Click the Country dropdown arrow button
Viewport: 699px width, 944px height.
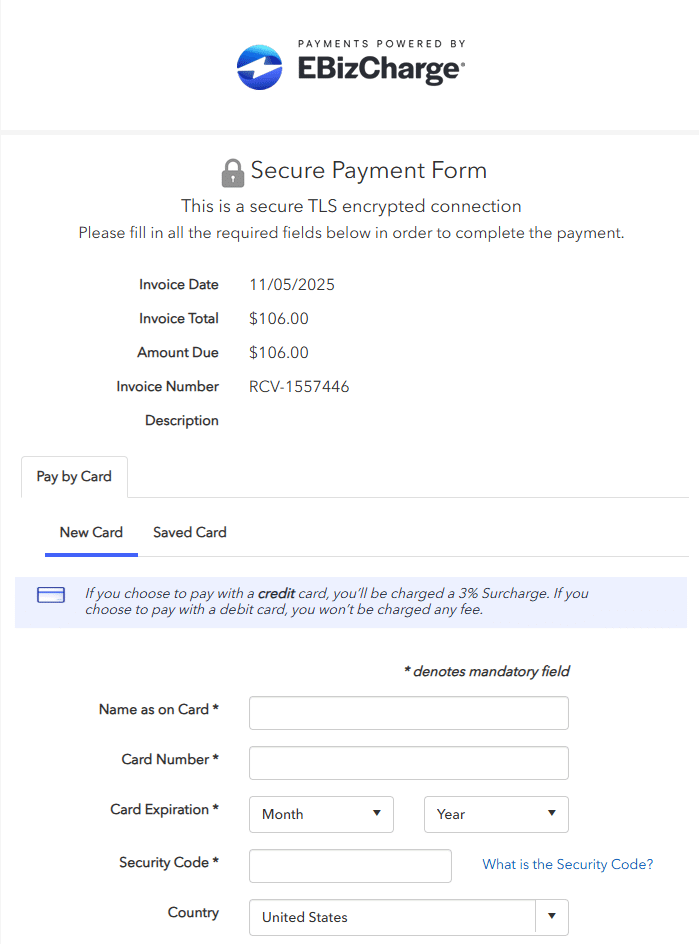point(552,916)
